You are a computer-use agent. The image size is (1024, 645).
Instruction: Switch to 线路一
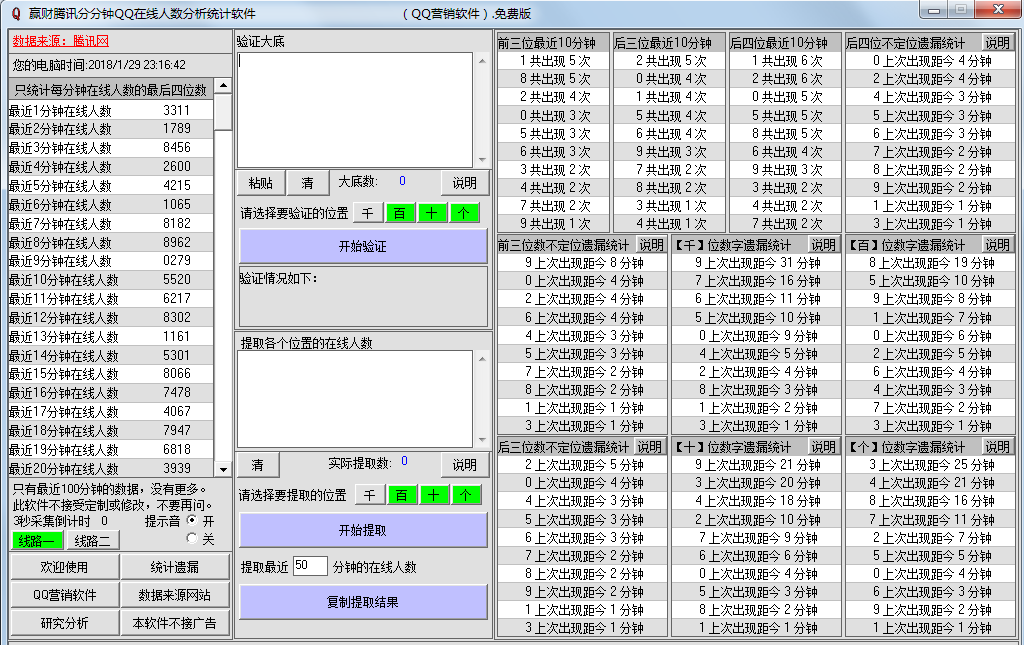click(38, 541)
